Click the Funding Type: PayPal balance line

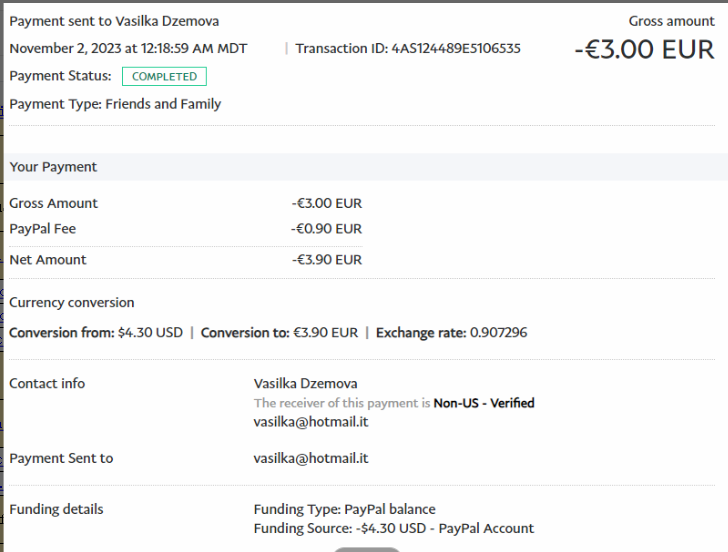(344, 509)
